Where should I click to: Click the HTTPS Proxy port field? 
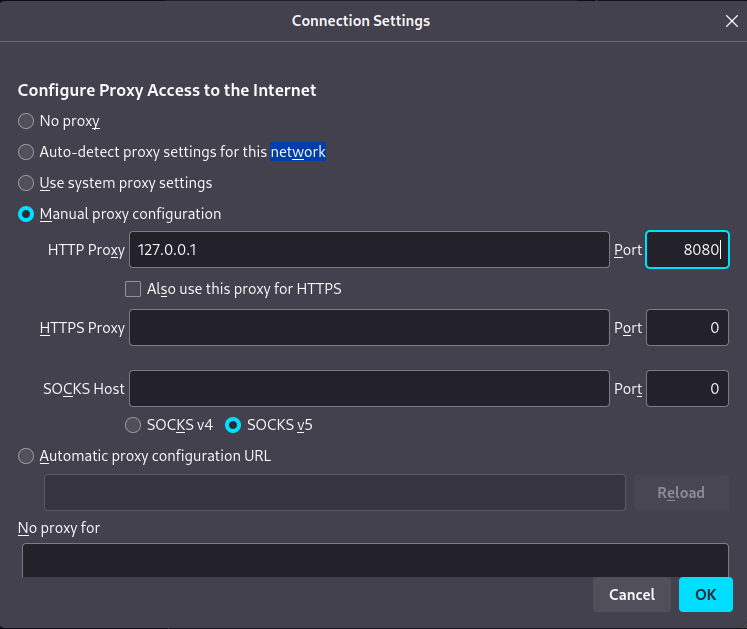(687, 328)
